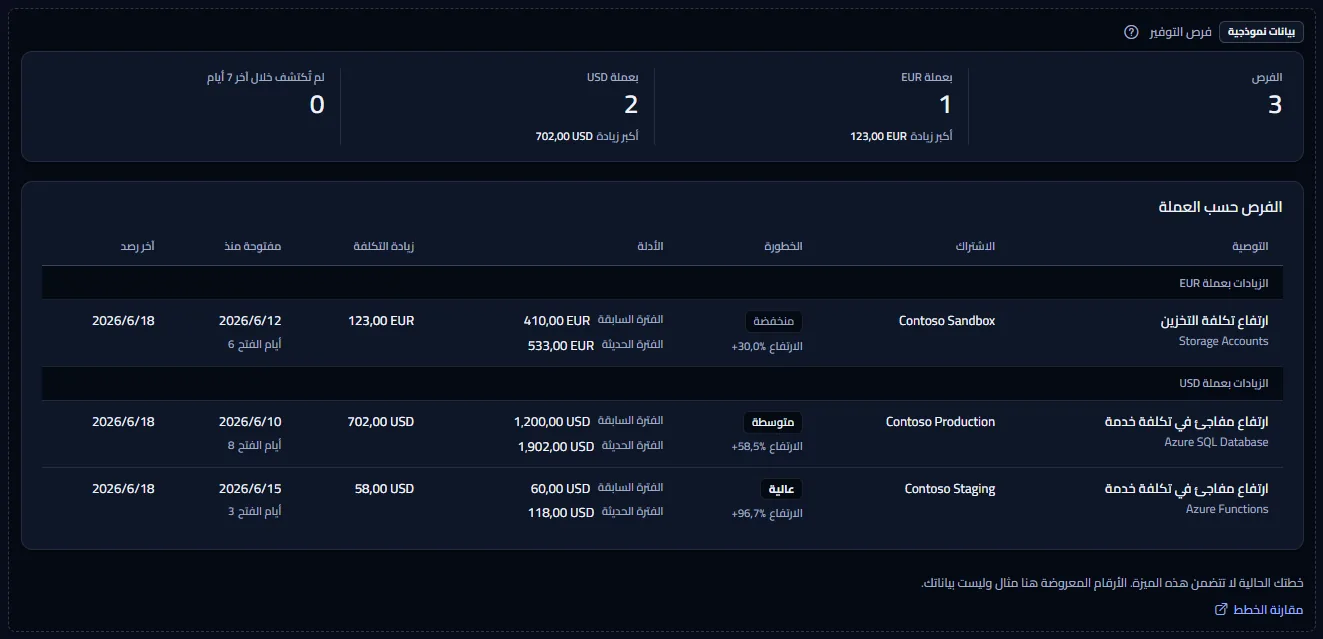Click the 1,902,00 USD recent period value
The image size is (1323, 639).
(556, 447)
